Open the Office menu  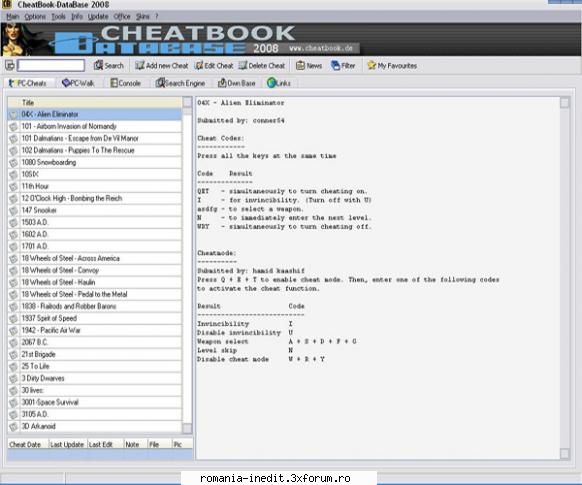122,17
